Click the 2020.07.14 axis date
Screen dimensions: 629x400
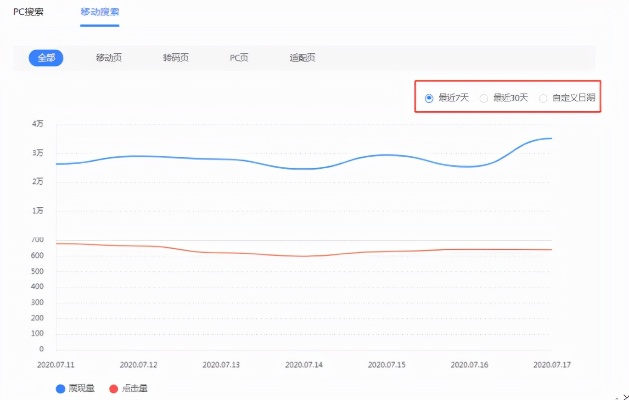[x=304, y=365]
